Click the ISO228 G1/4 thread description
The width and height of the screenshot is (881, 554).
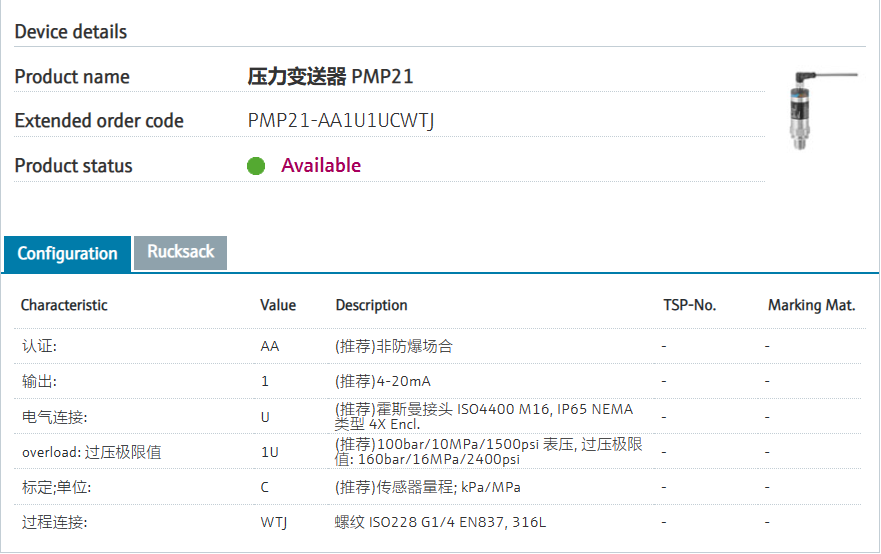(x=441, y=522)
